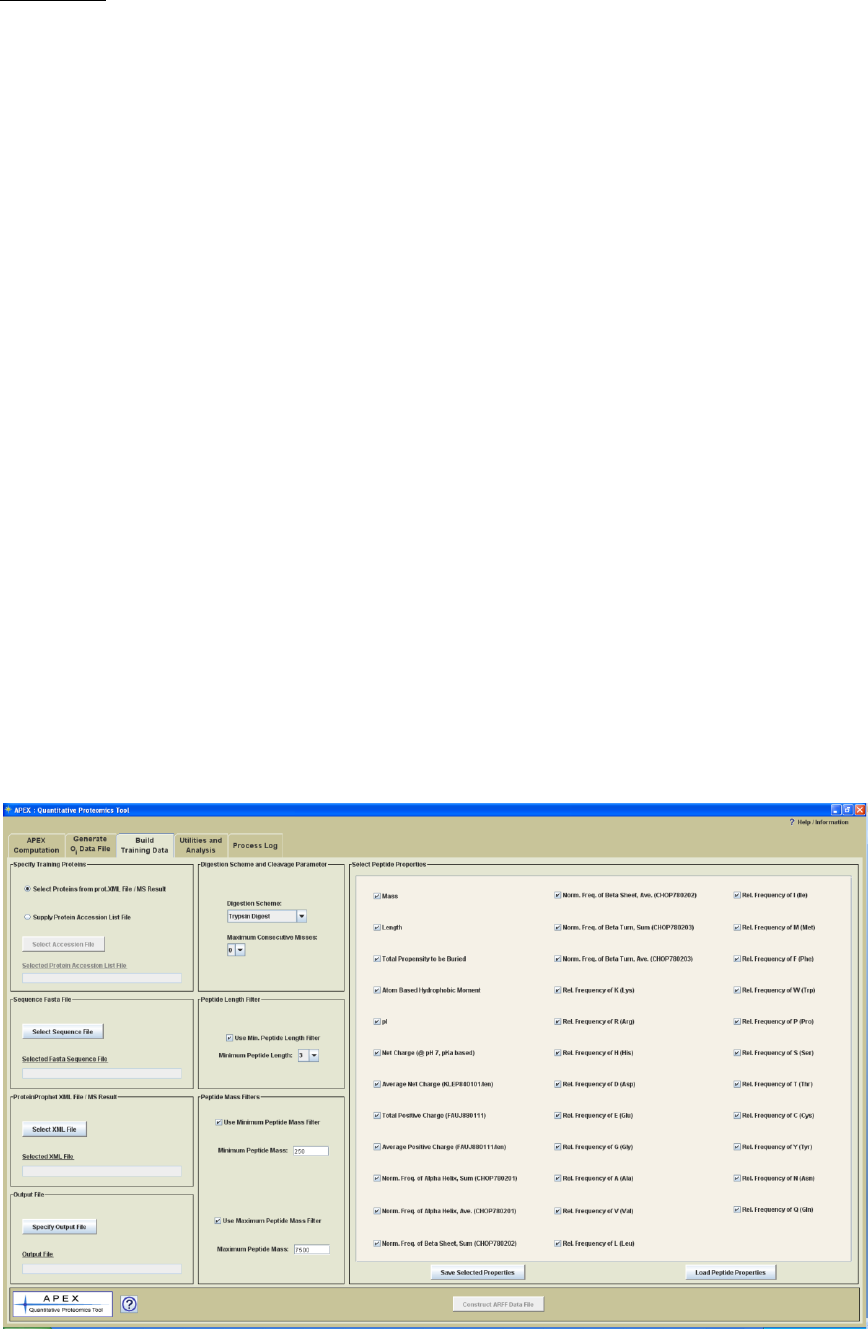Open the Digestion Scheme dropdown
The width and height of the screenshot is (868, 1329).
click(267, 915)
